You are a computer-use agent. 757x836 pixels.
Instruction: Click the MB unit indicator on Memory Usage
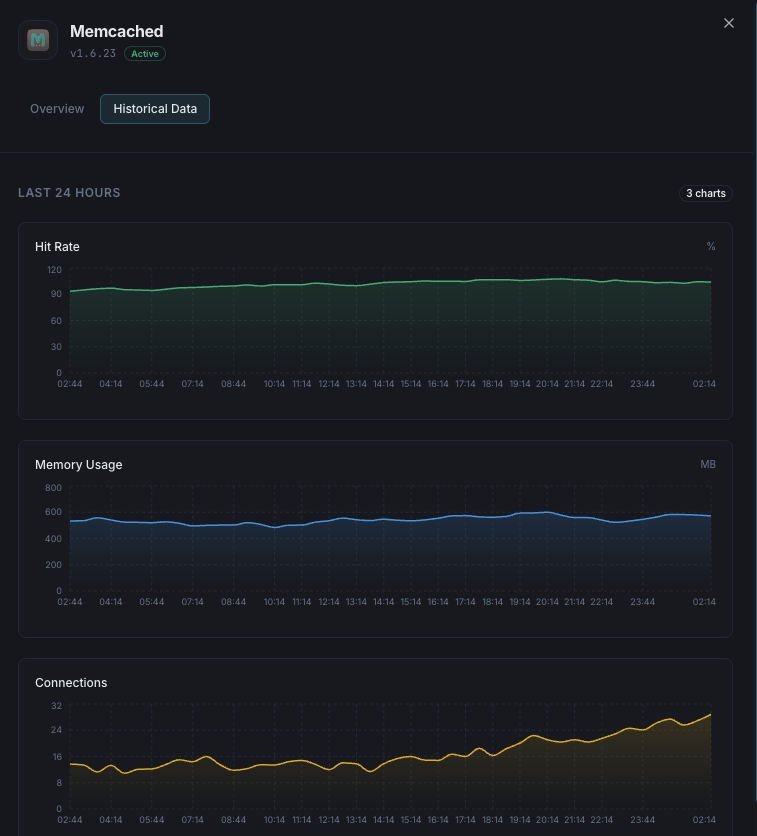click(x=708, y=464)
